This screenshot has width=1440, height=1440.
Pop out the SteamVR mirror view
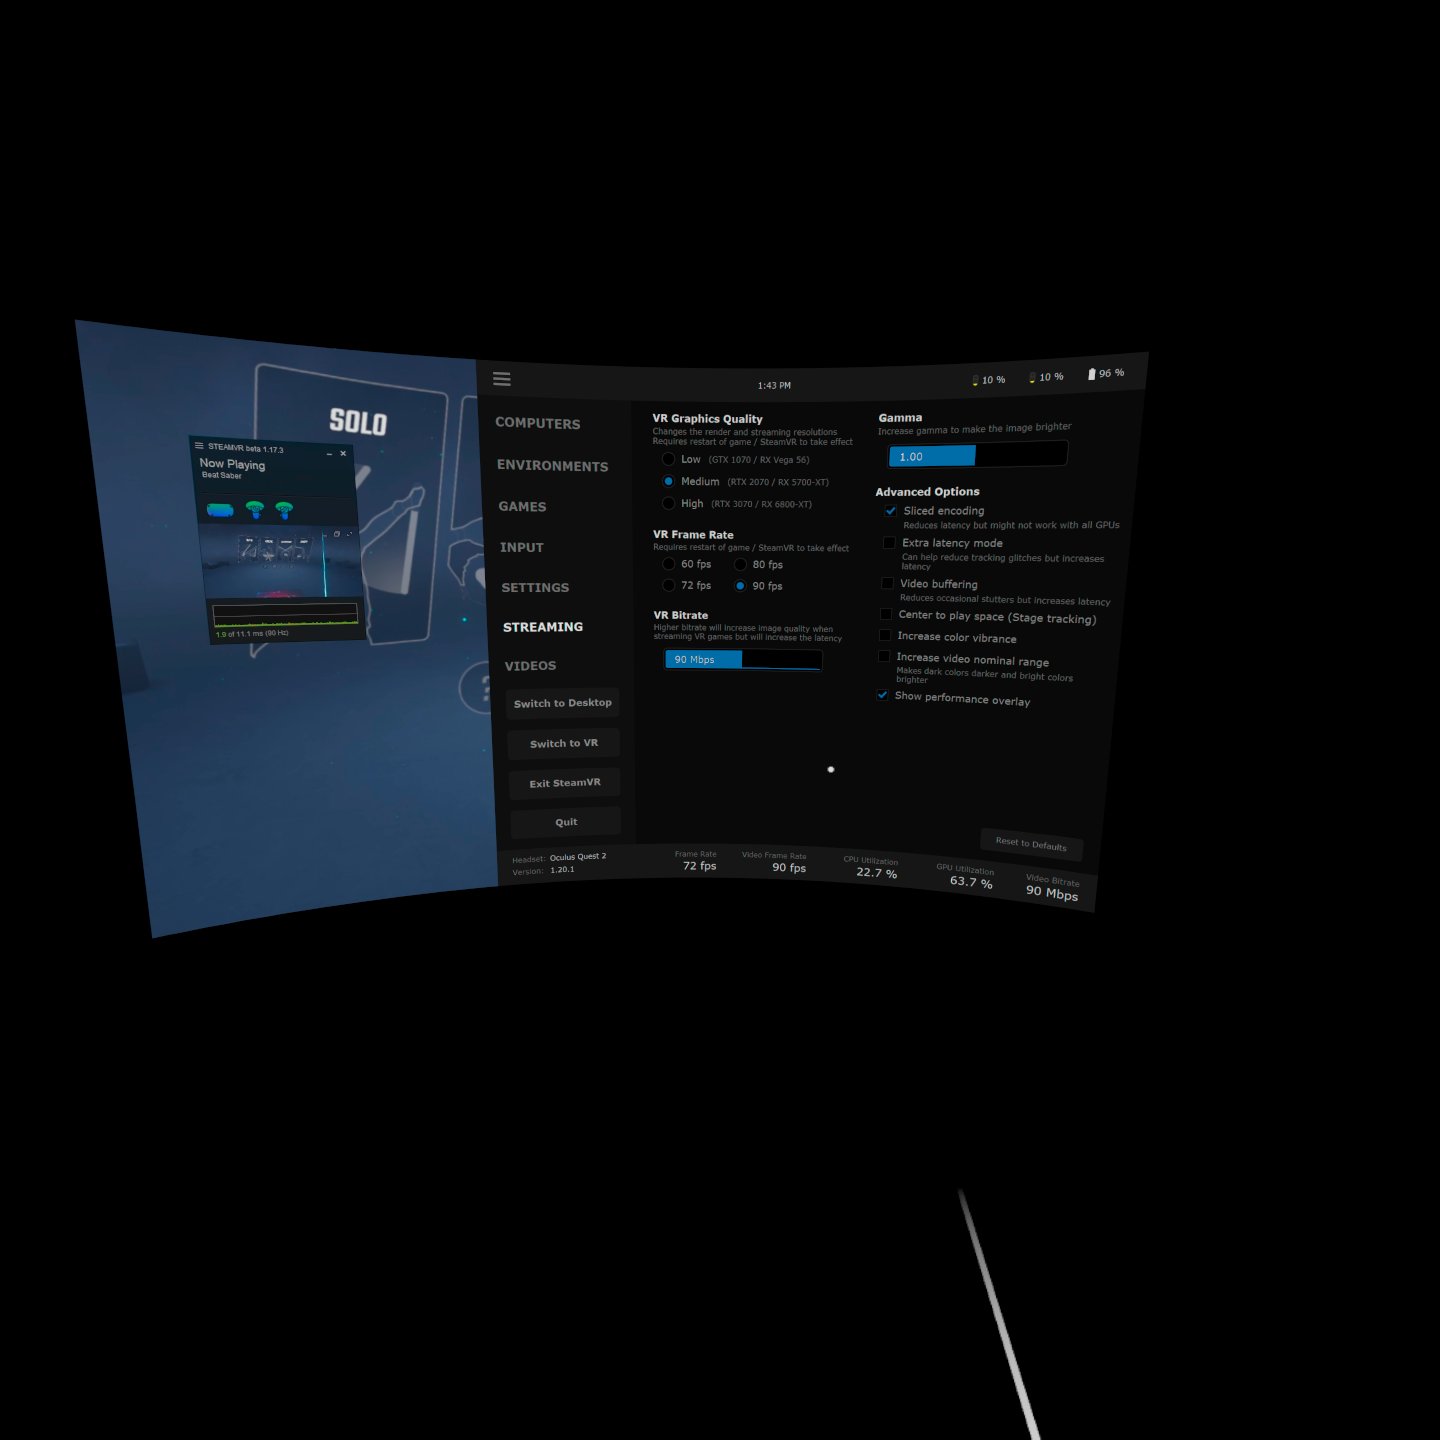pos(337,534)
